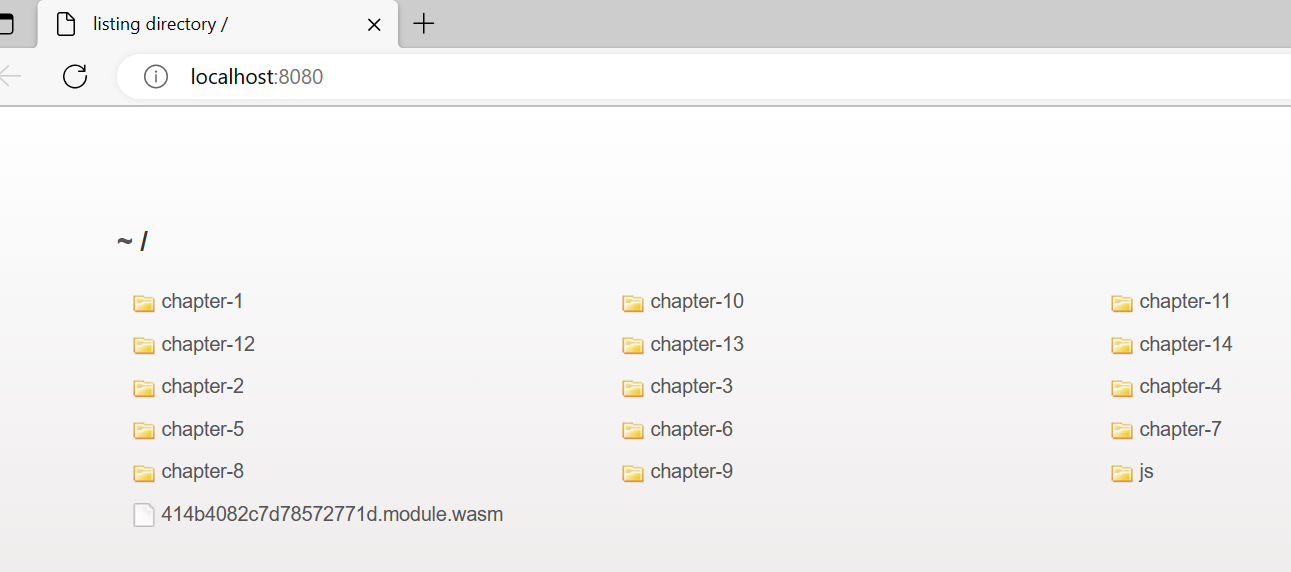Open the chapter-12 link
The height and width of the screenshot is (572, 1291).
pyautogui.click(x=208, y=344)
